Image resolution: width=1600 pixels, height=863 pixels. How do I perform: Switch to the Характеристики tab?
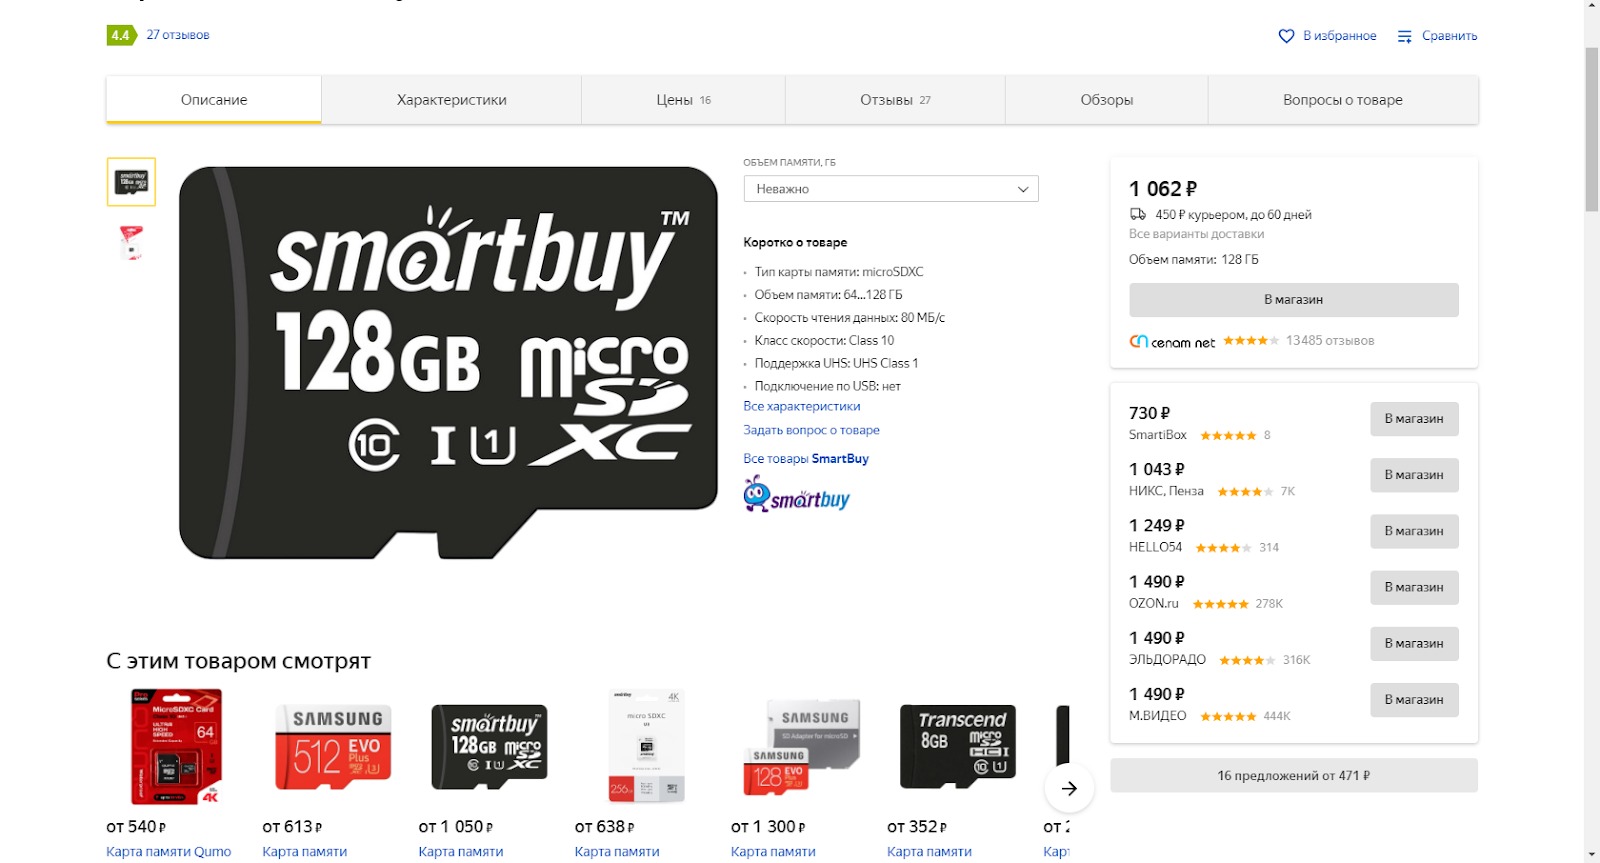coord(451,100)
